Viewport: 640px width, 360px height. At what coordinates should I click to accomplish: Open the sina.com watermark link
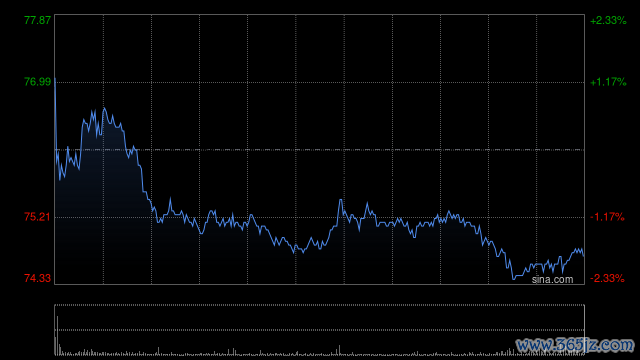[552, 280]
